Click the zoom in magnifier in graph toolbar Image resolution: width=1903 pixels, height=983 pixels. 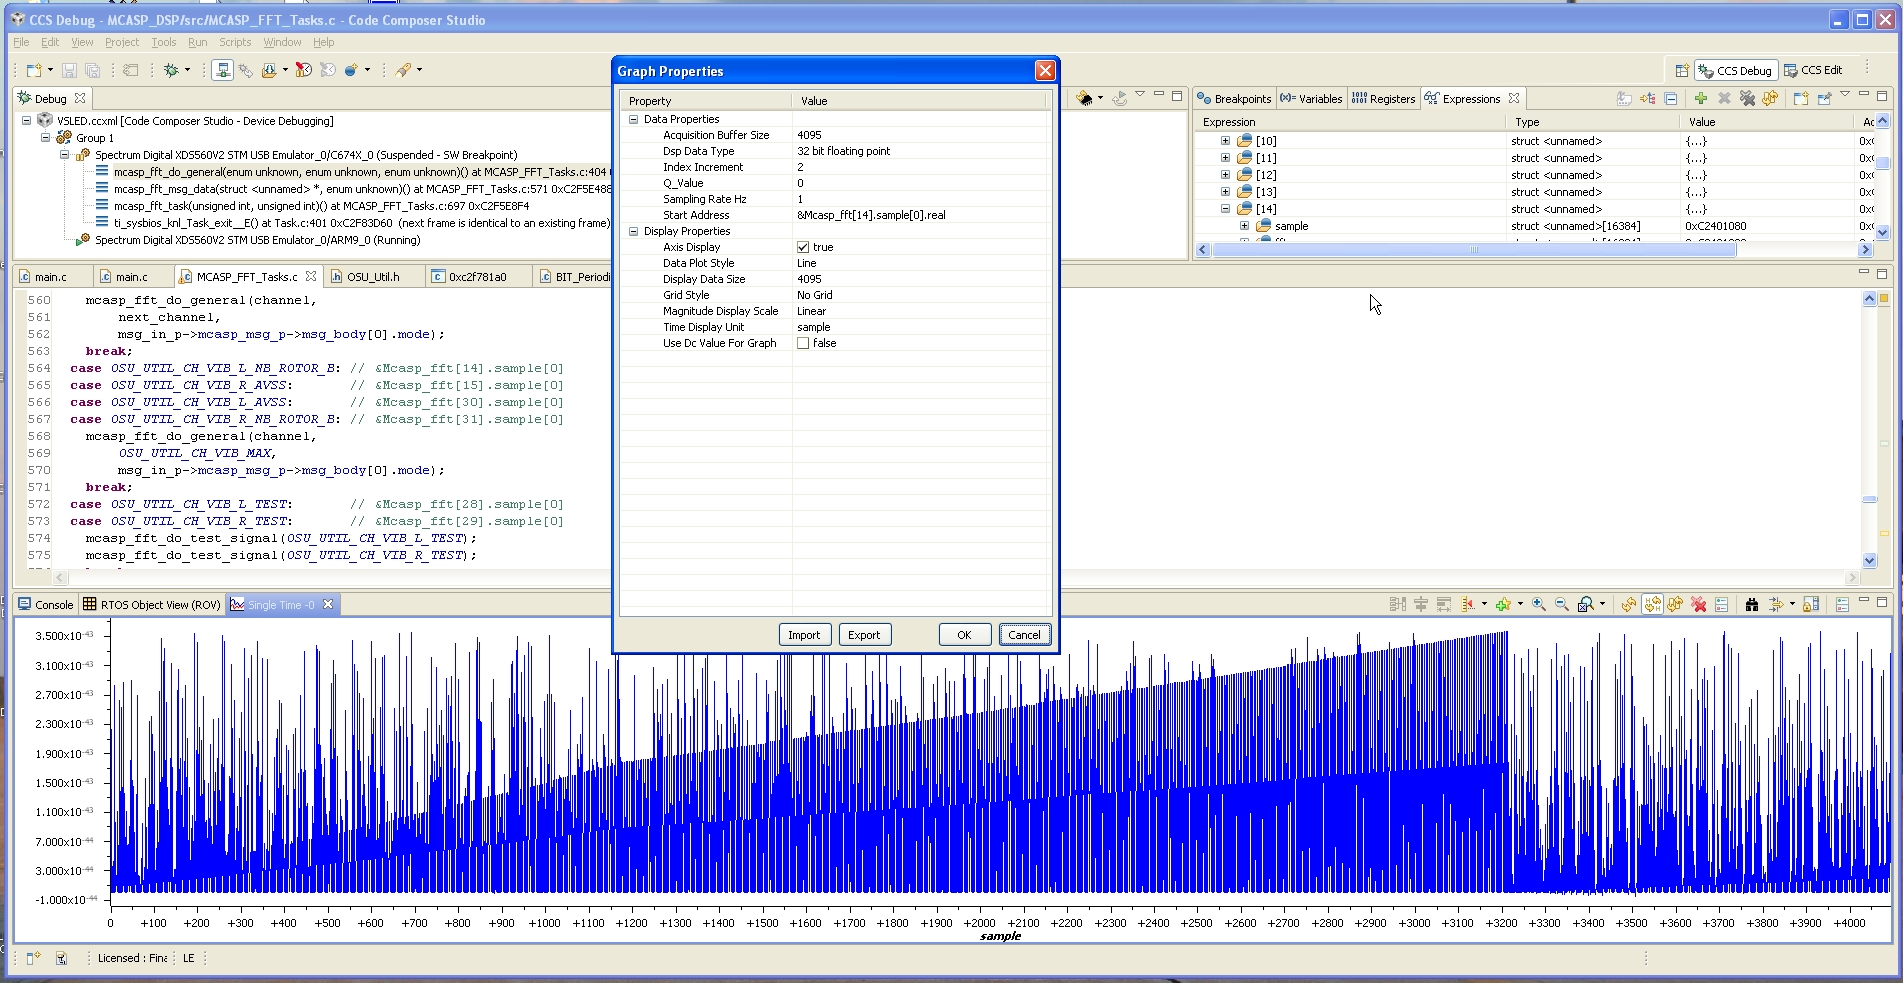(x=1539, y=604)
